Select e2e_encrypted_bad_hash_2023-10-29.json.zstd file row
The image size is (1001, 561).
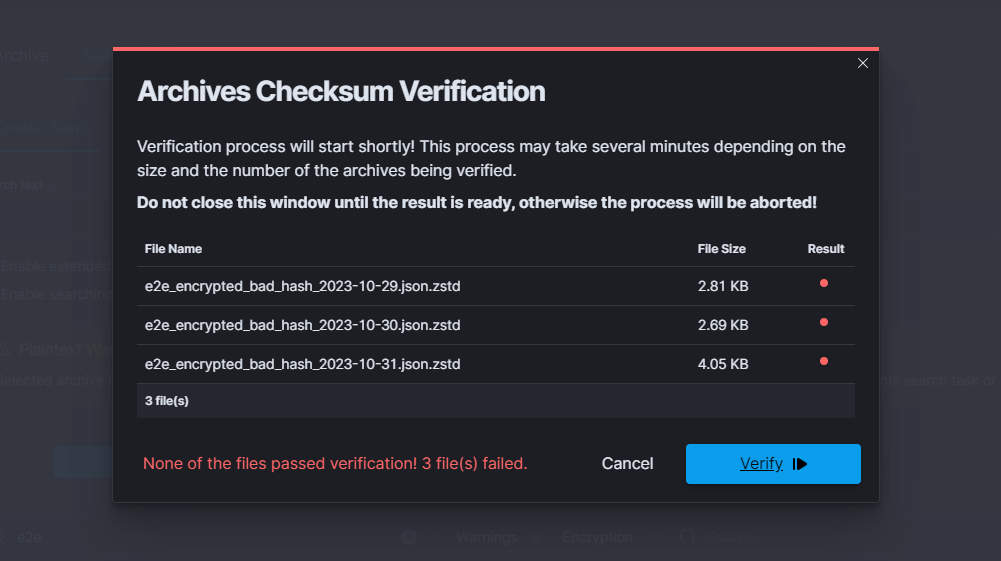click(x=302, y=287)
